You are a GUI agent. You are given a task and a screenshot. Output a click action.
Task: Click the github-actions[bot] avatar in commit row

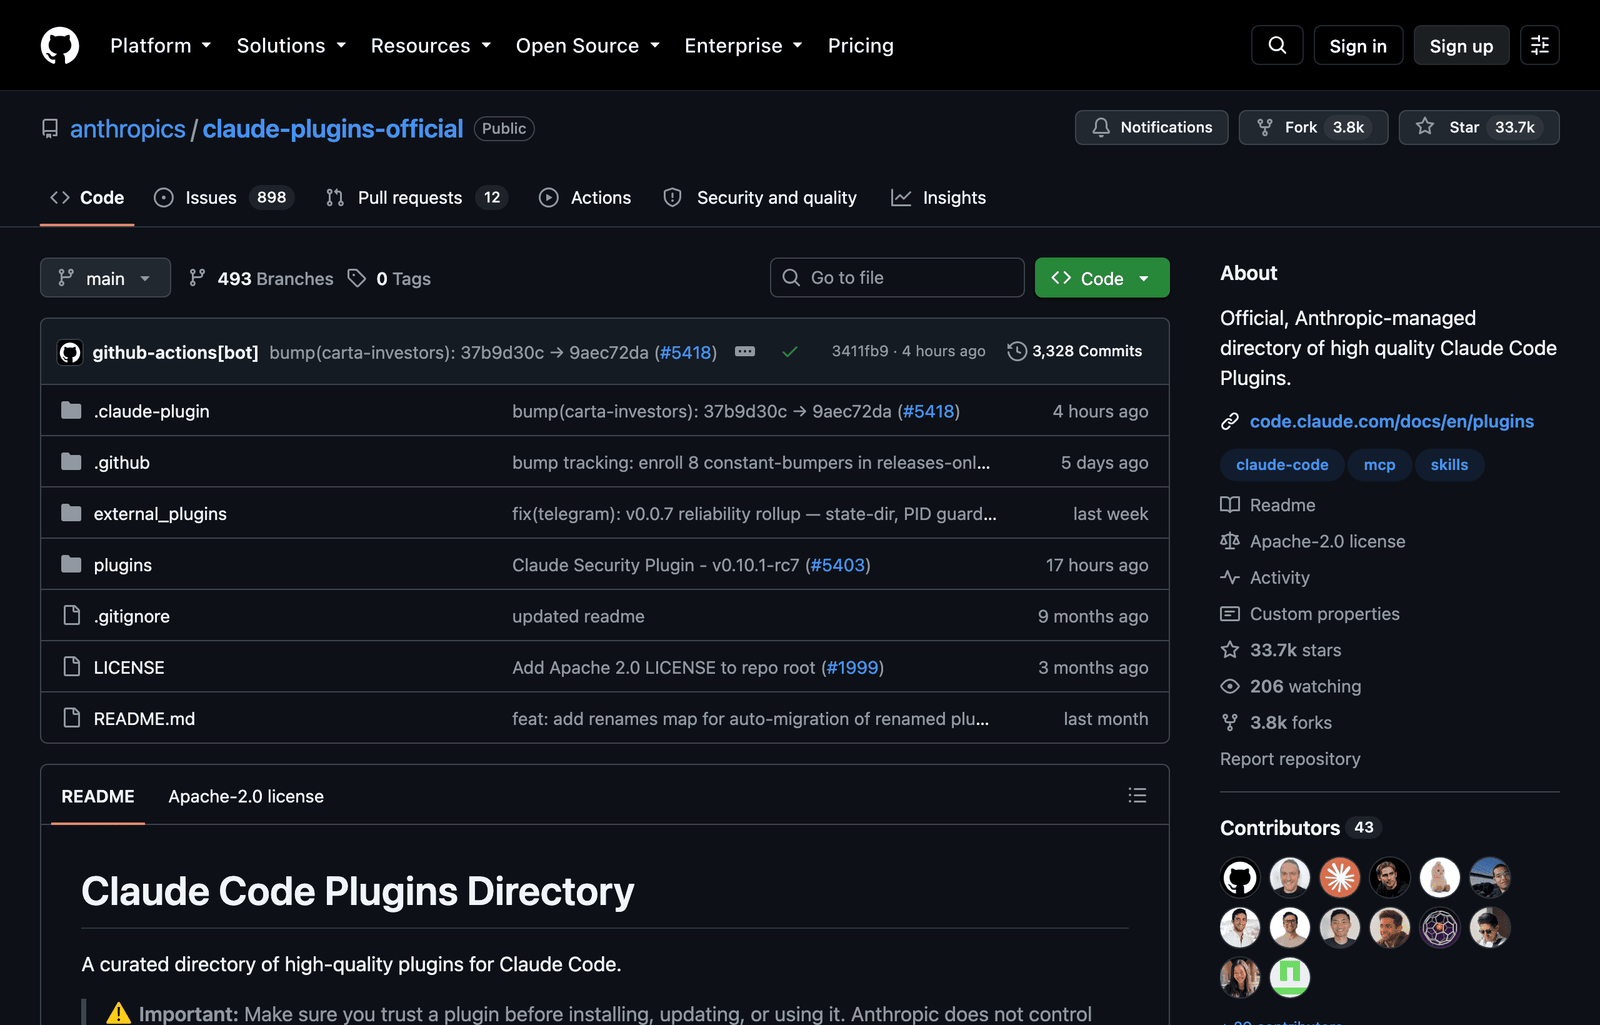pos(70,352)
